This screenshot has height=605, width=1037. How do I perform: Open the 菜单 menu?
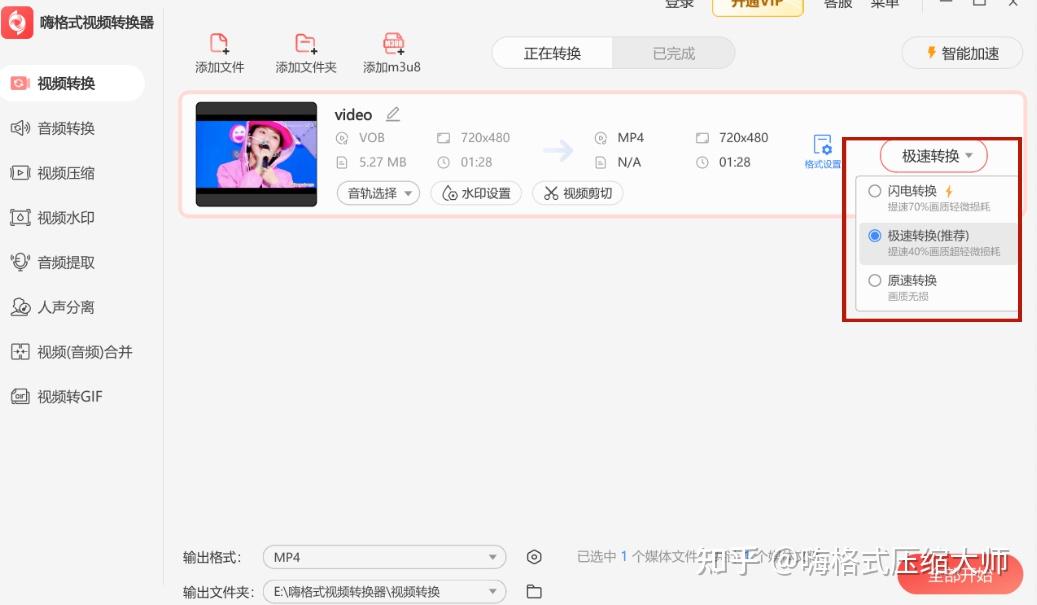(886, 5)
